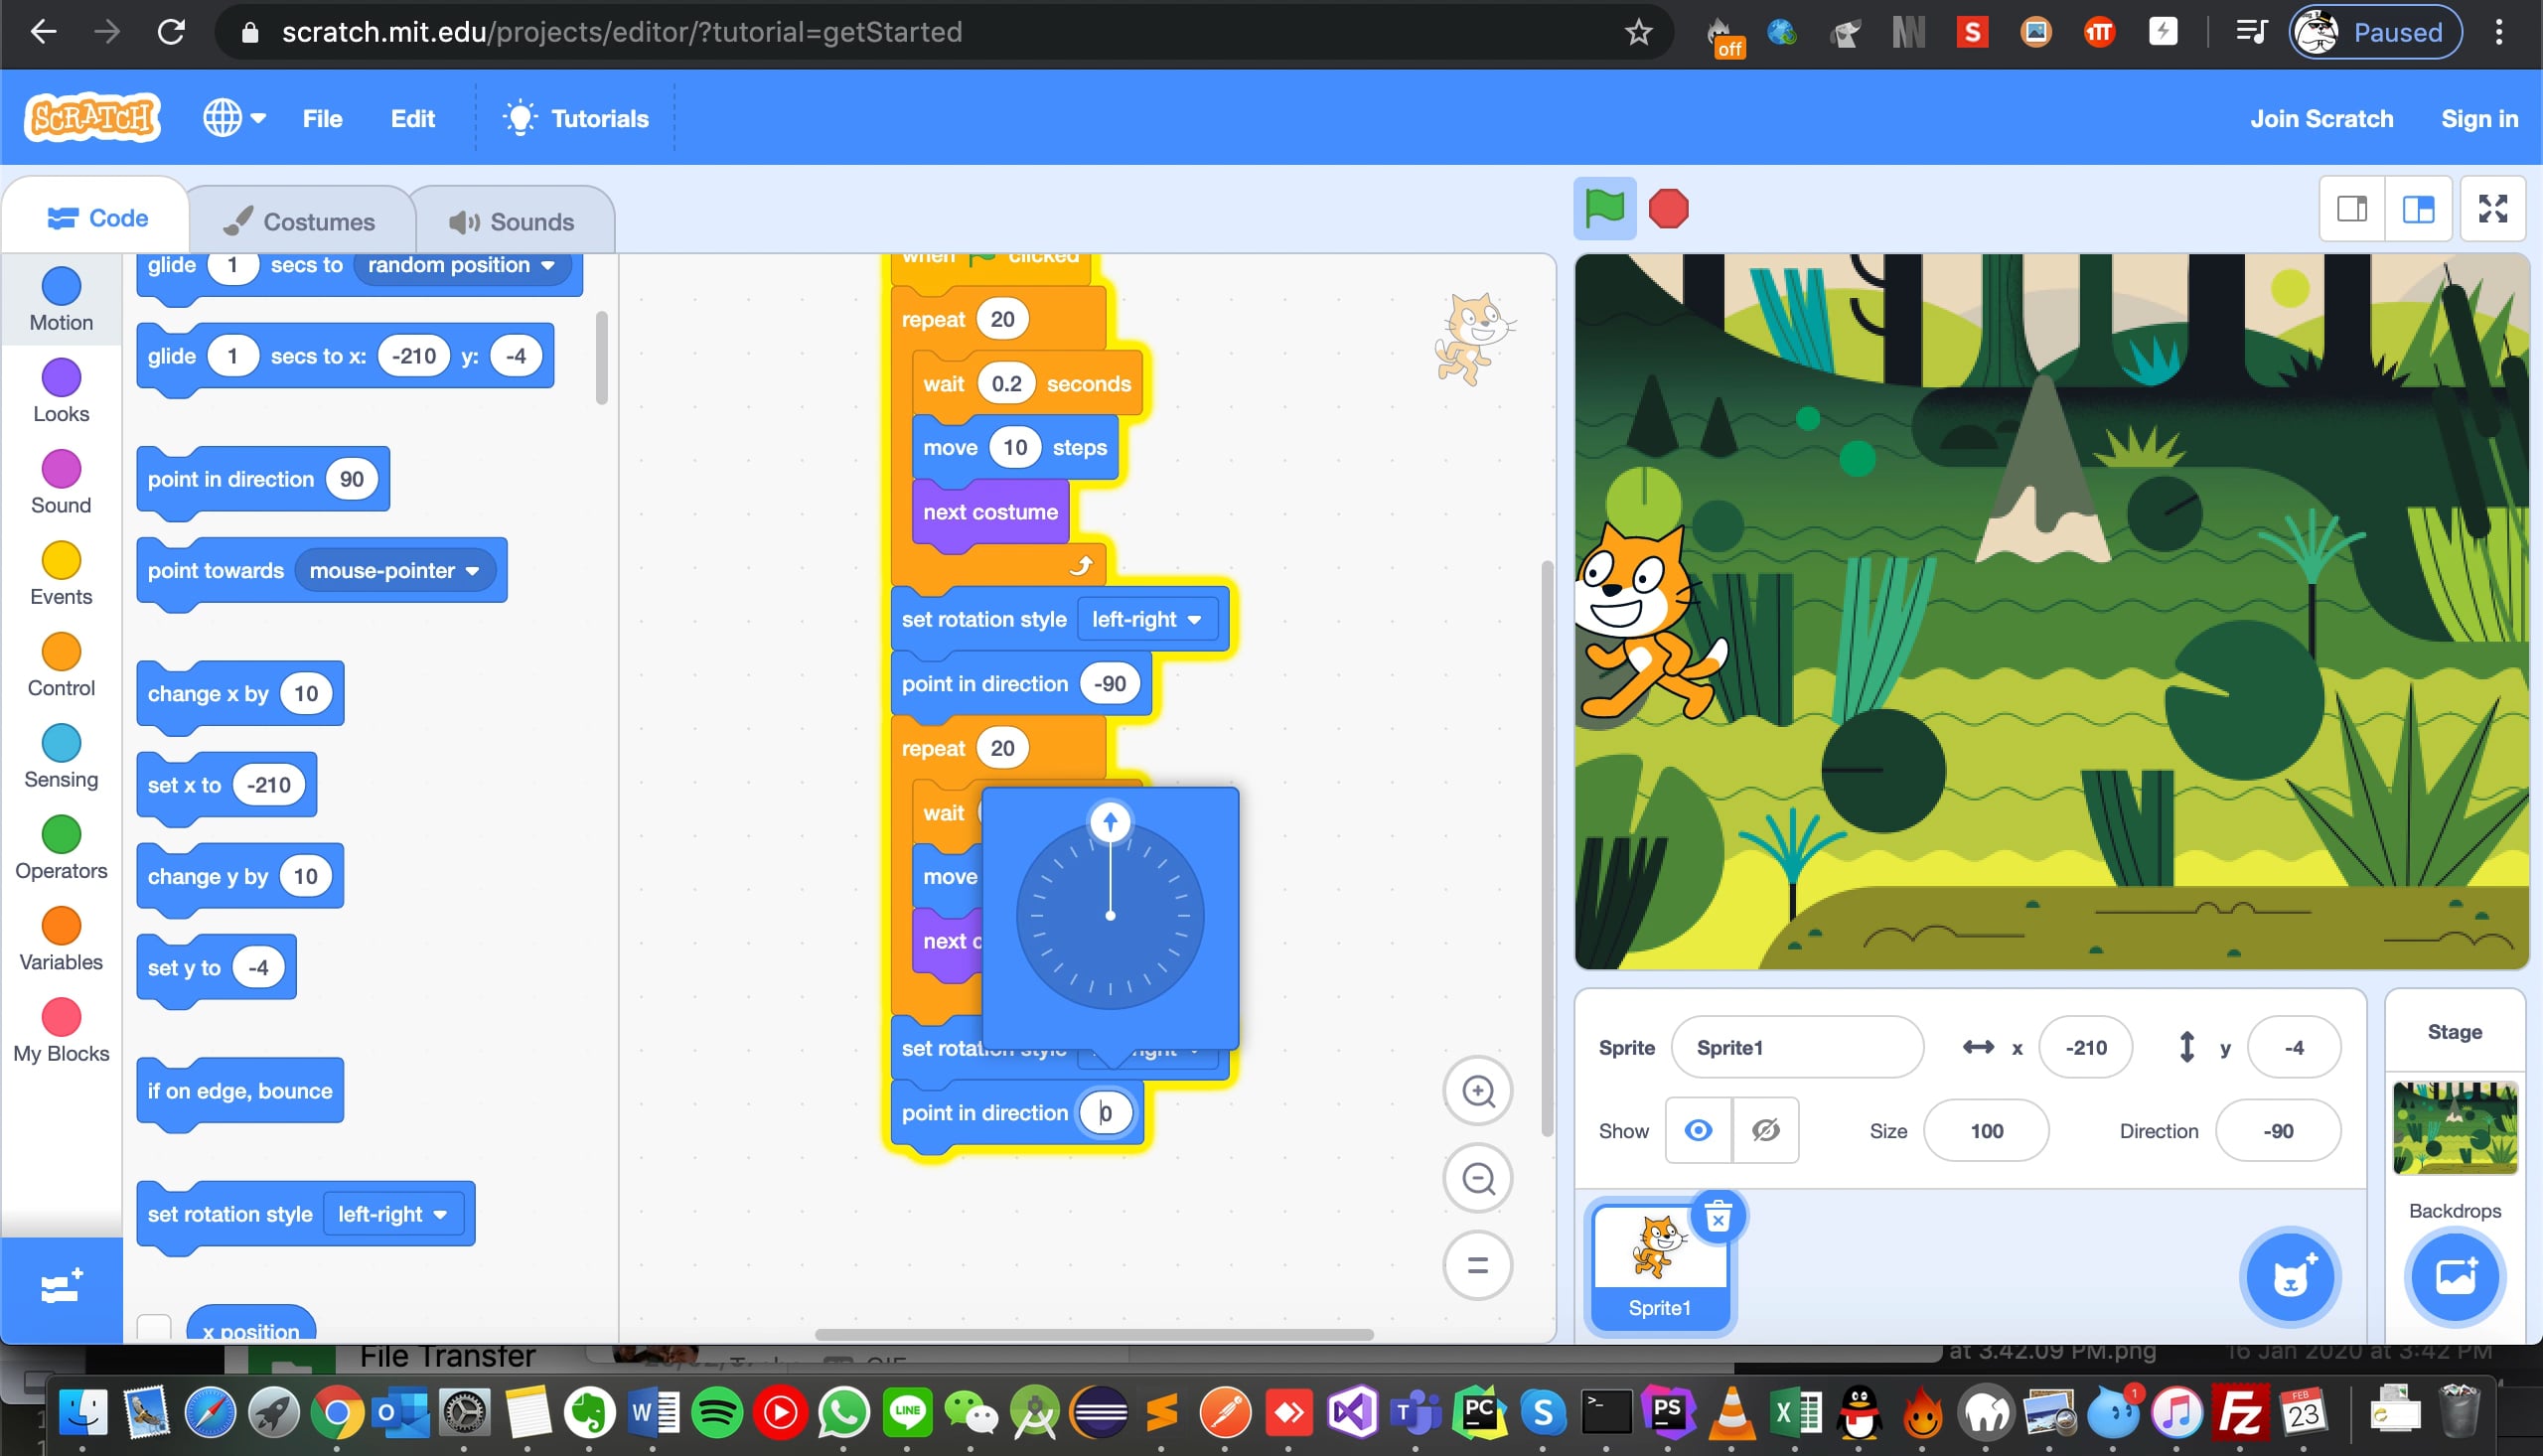The height and width of the screenshot is (1456, 2543).
Task: Click the Sign in link
Action: pos(2479,118)
